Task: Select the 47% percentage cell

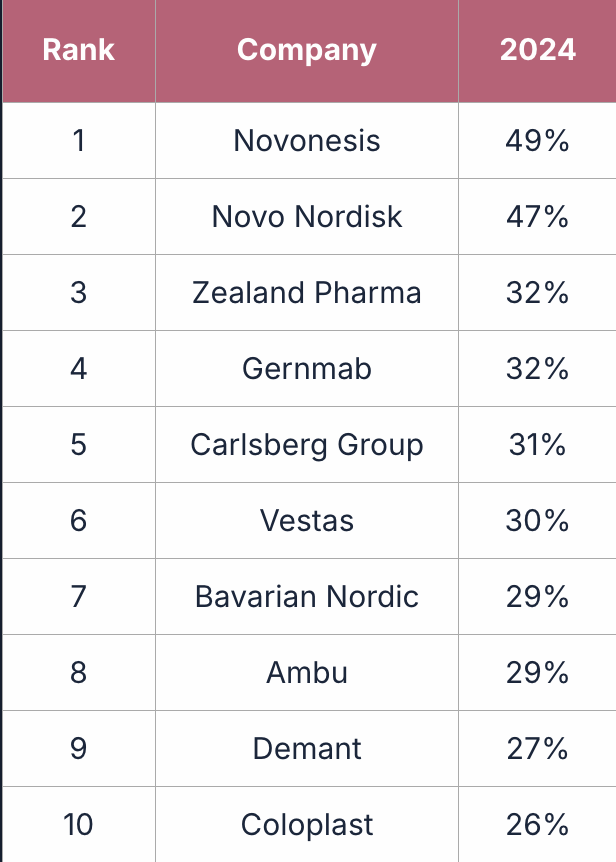Action: [x=537, y=217]
